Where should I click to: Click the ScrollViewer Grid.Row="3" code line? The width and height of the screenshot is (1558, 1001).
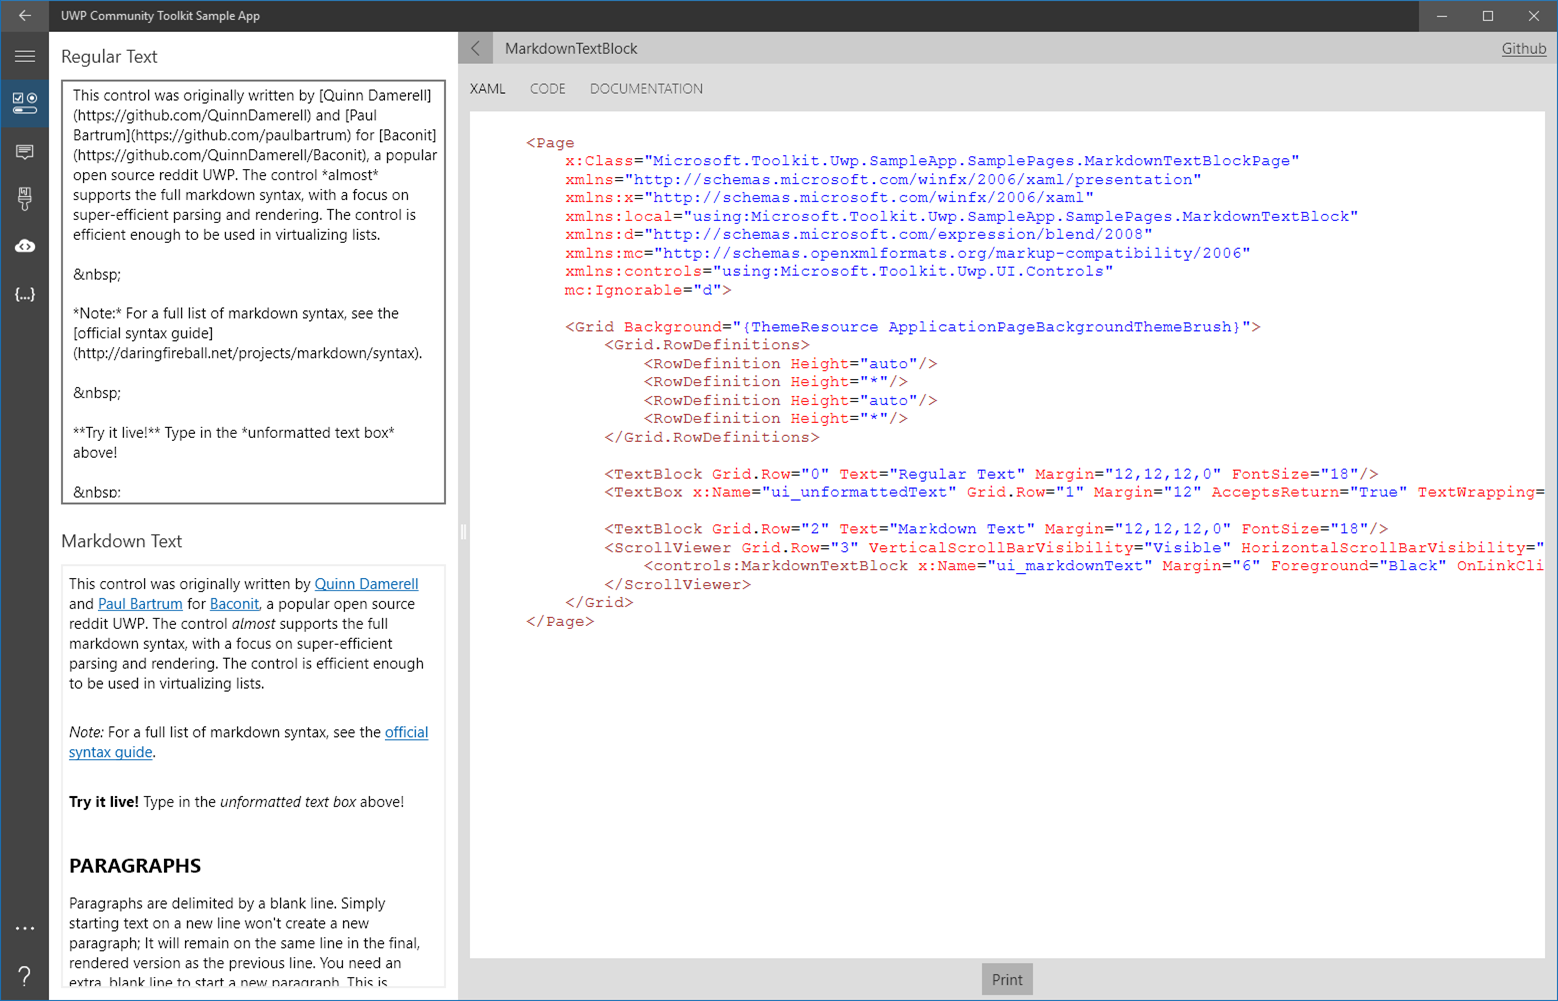coord(1073,548)
